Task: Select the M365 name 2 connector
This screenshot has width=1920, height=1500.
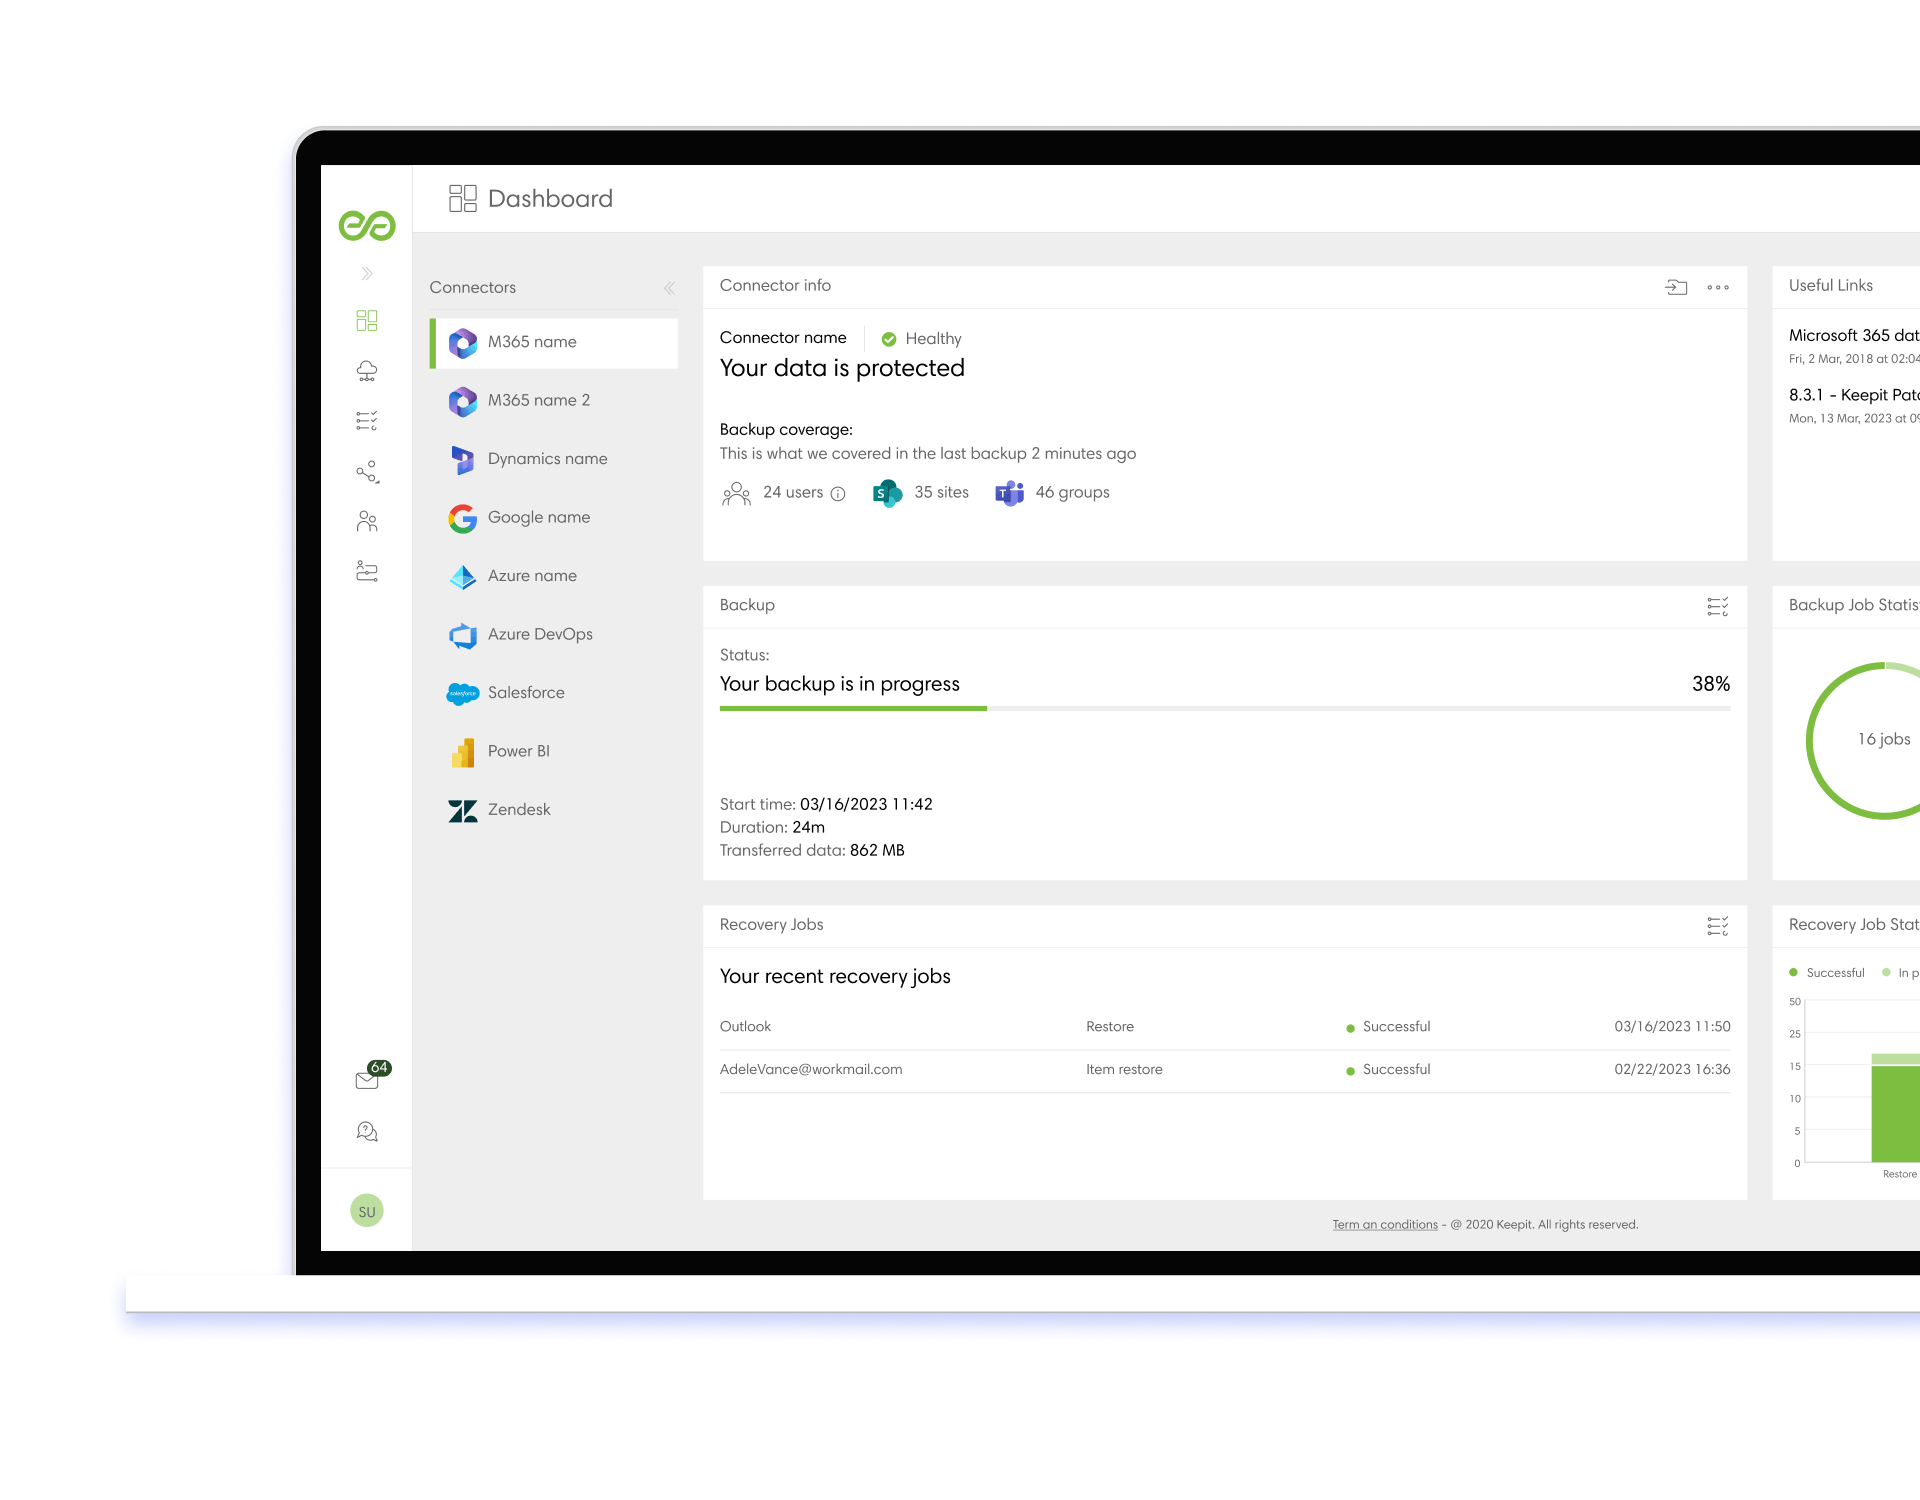Action: pos(554,400)
